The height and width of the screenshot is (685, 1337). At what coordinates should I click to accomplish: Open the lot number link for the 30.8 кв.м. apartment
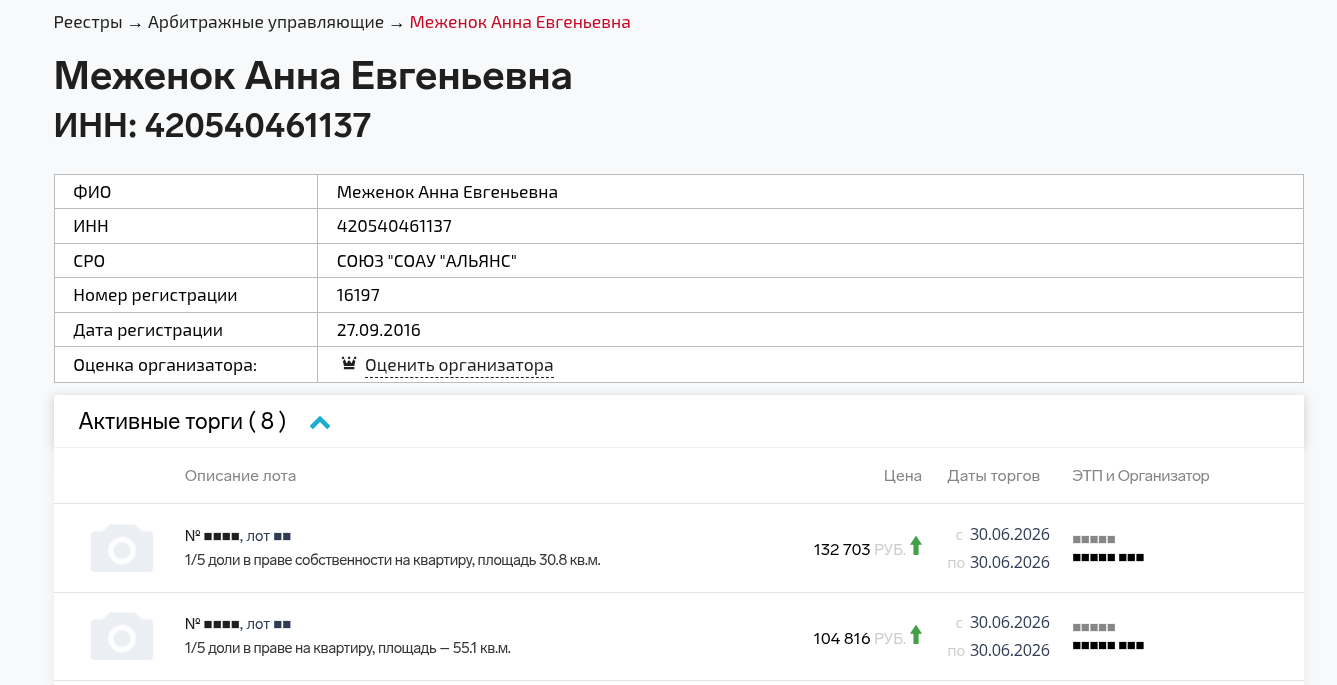pyautogui.click(x=238, y=536)
